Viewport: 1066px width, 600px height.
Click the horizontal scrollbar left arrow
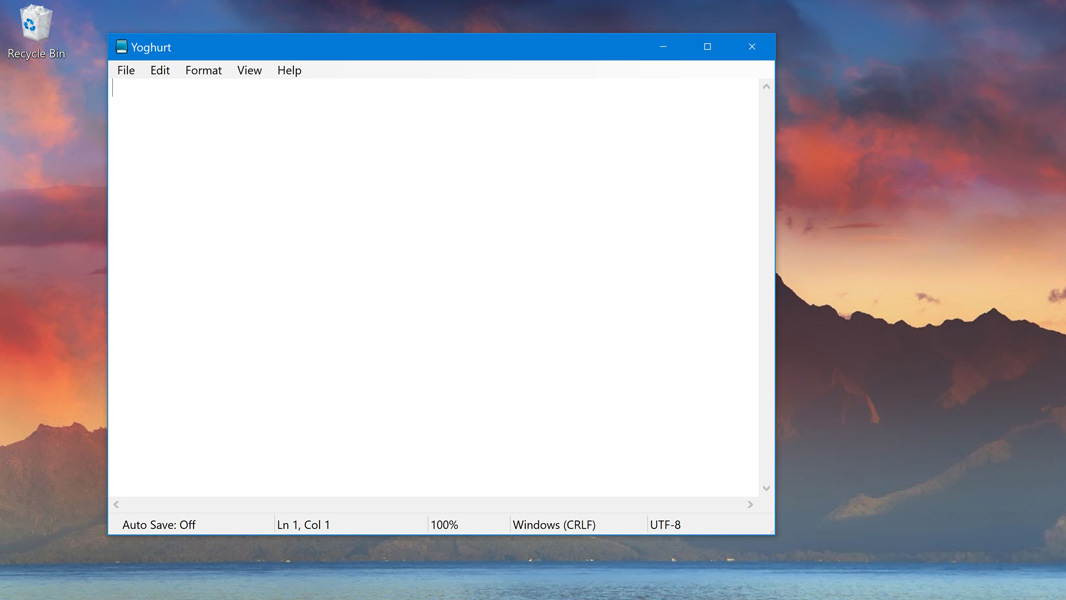click(117, 505)
